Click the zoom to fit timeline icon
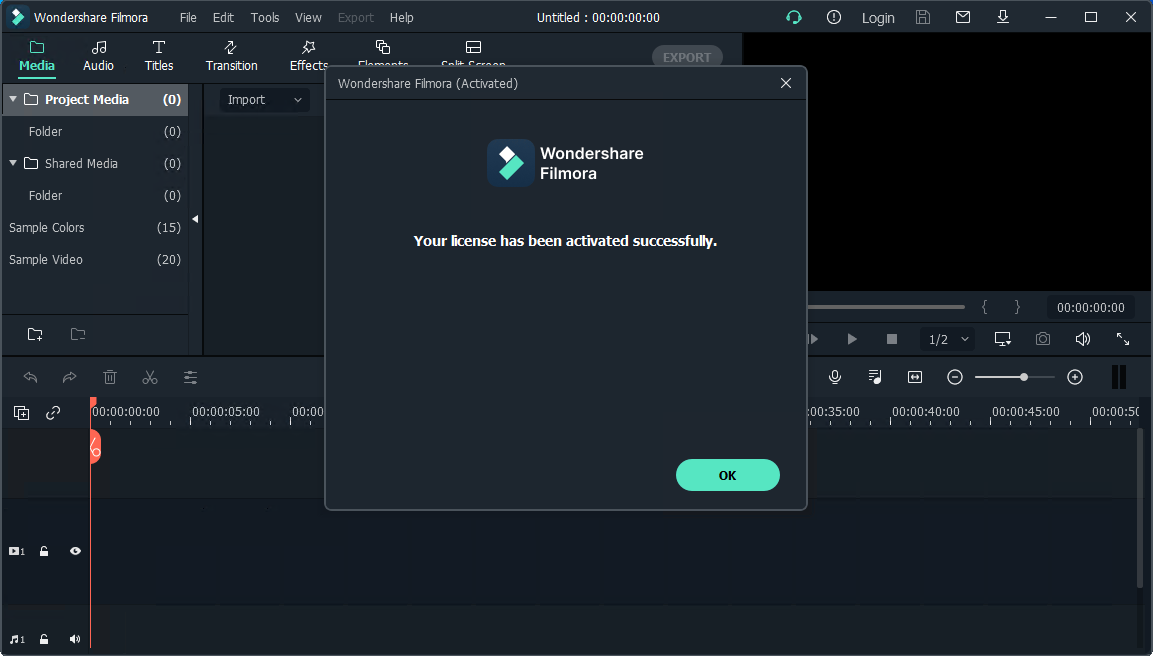This screenshot has height=656, width=1153. click(x=914, y=377)
